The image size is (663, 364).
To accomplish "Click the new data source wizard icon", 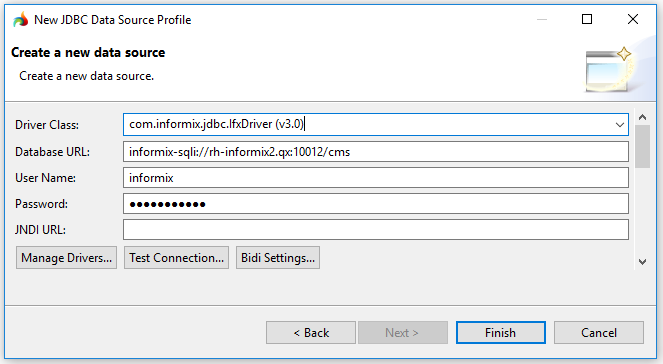I will point(608,69).
